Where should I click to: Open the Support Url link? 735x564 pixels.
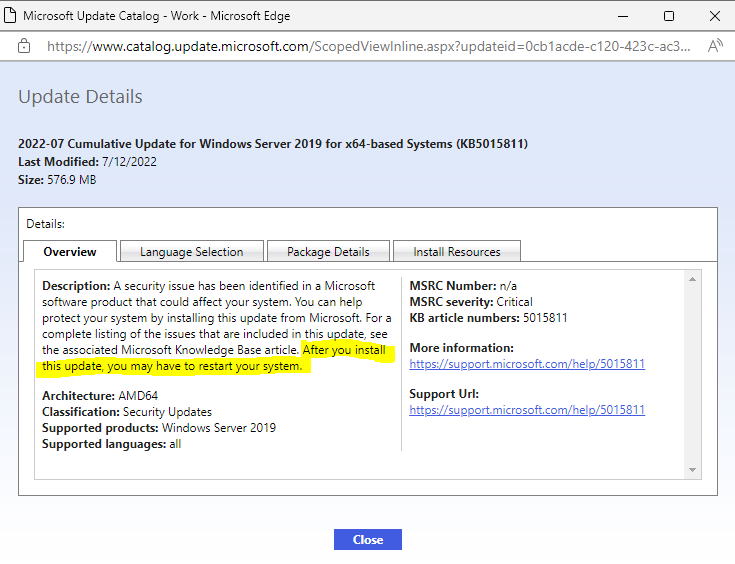coord(527,410)
